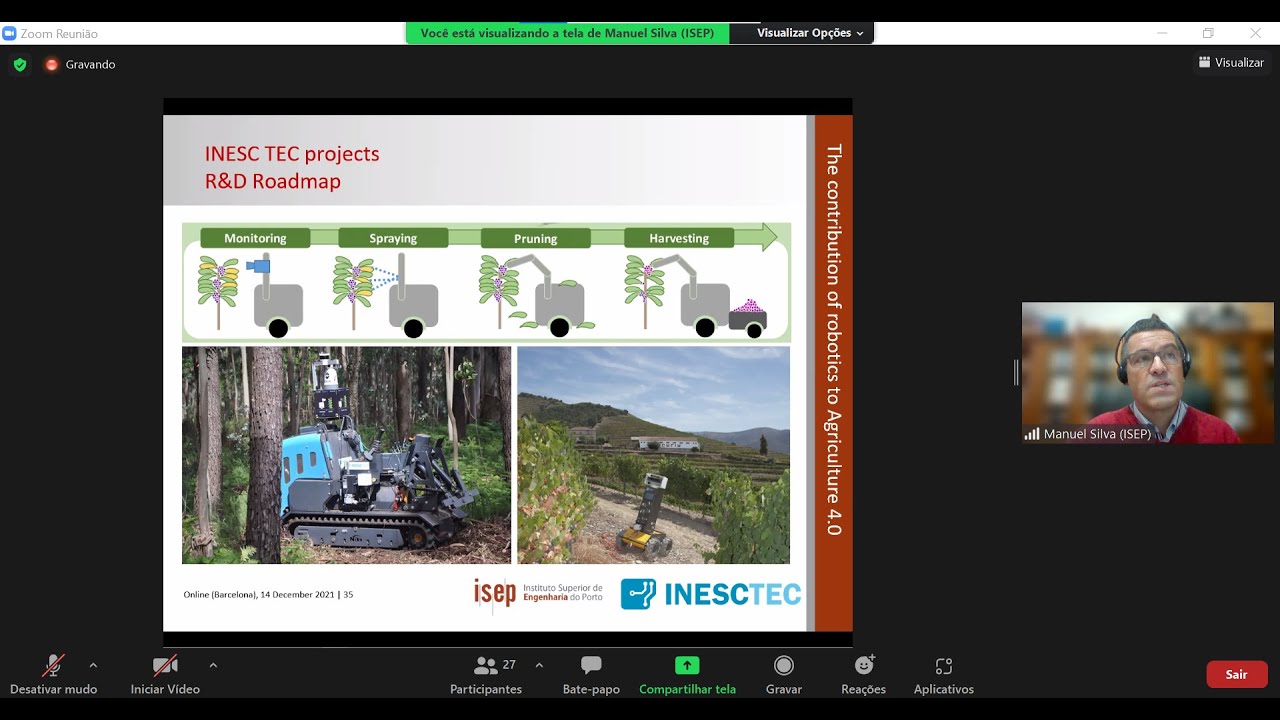This screenshot has width=1280, height=720.
Task: Click the Pruning label on the slide
Action: click(x=536, y=238)
